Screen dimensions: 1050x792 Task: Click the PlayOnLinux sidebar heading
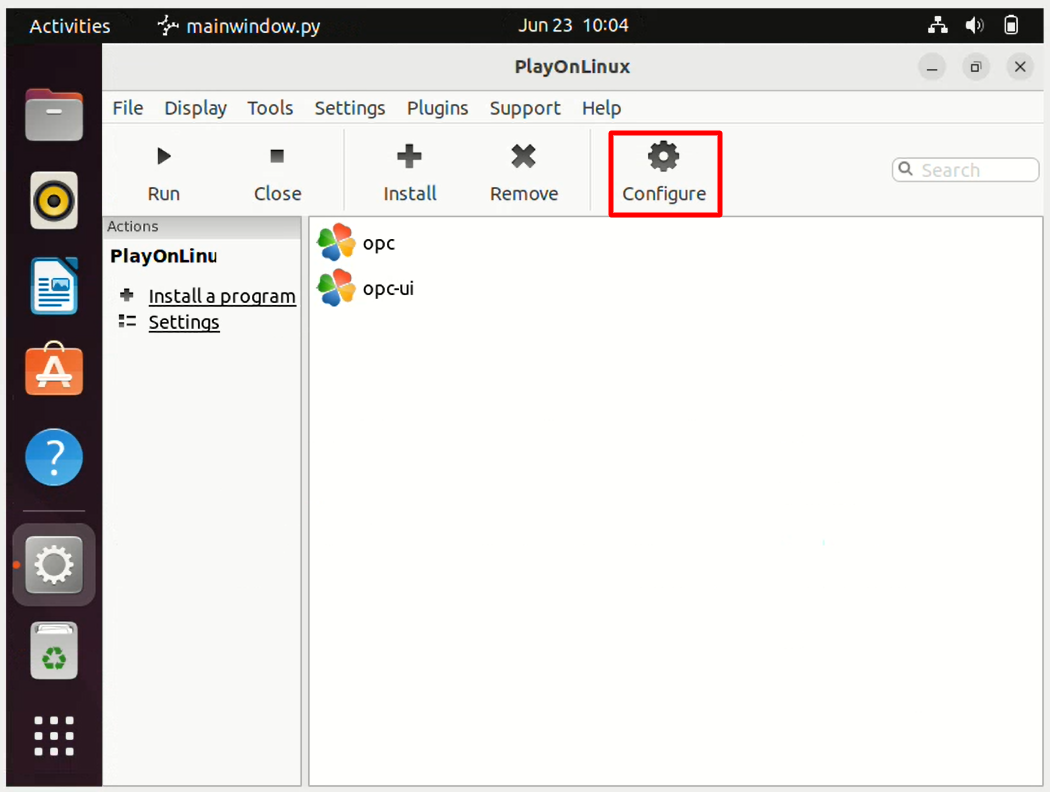tap(163, 256)
